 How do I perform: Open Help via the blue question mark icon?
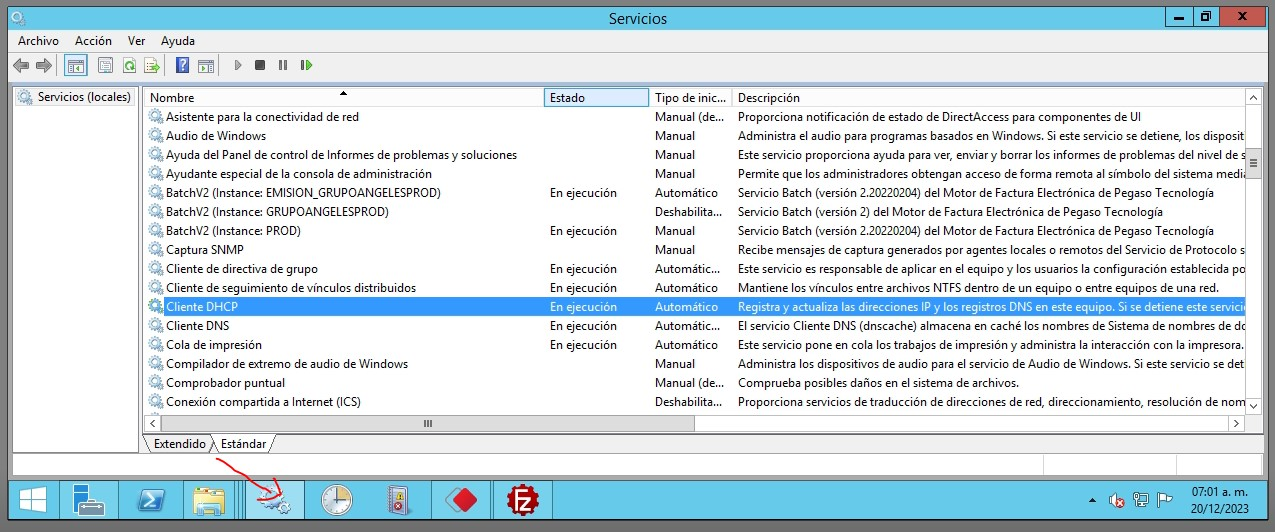click(182, 65)
